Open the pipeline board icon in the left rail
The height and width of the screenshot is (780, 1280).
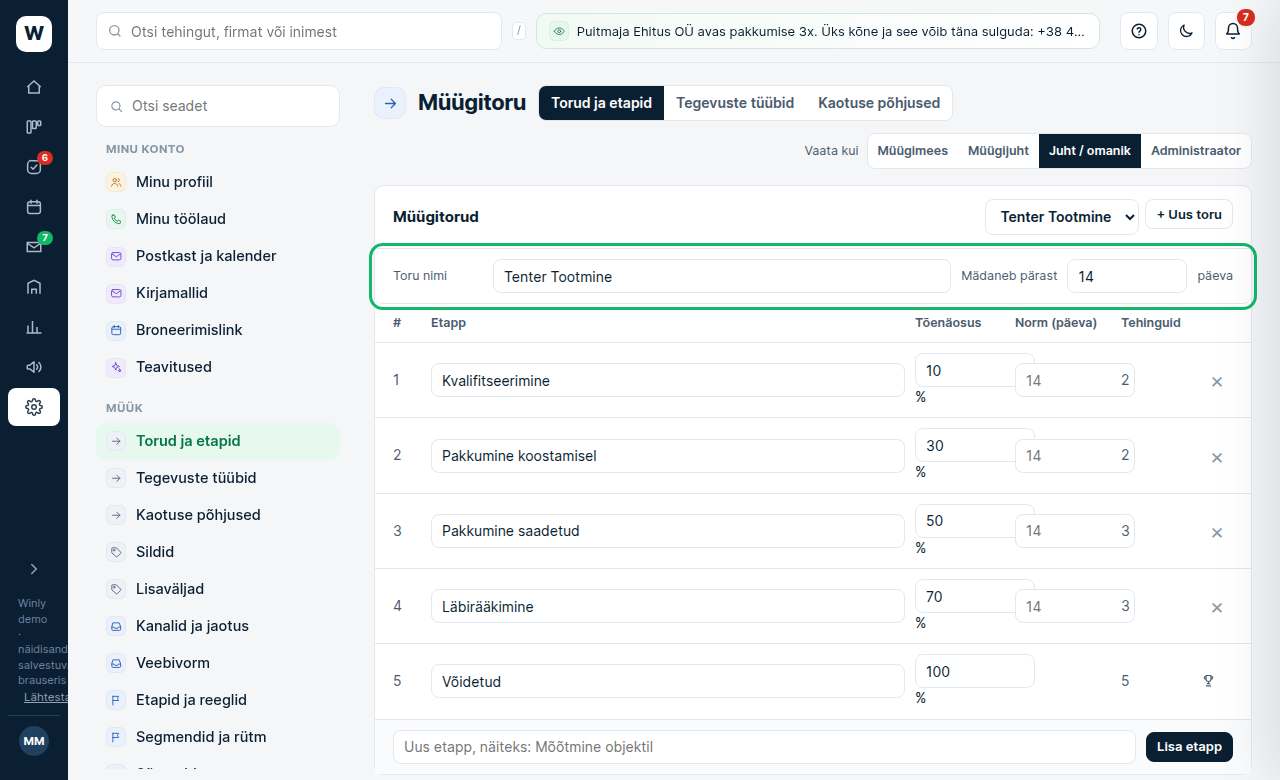tap(34, 127)
